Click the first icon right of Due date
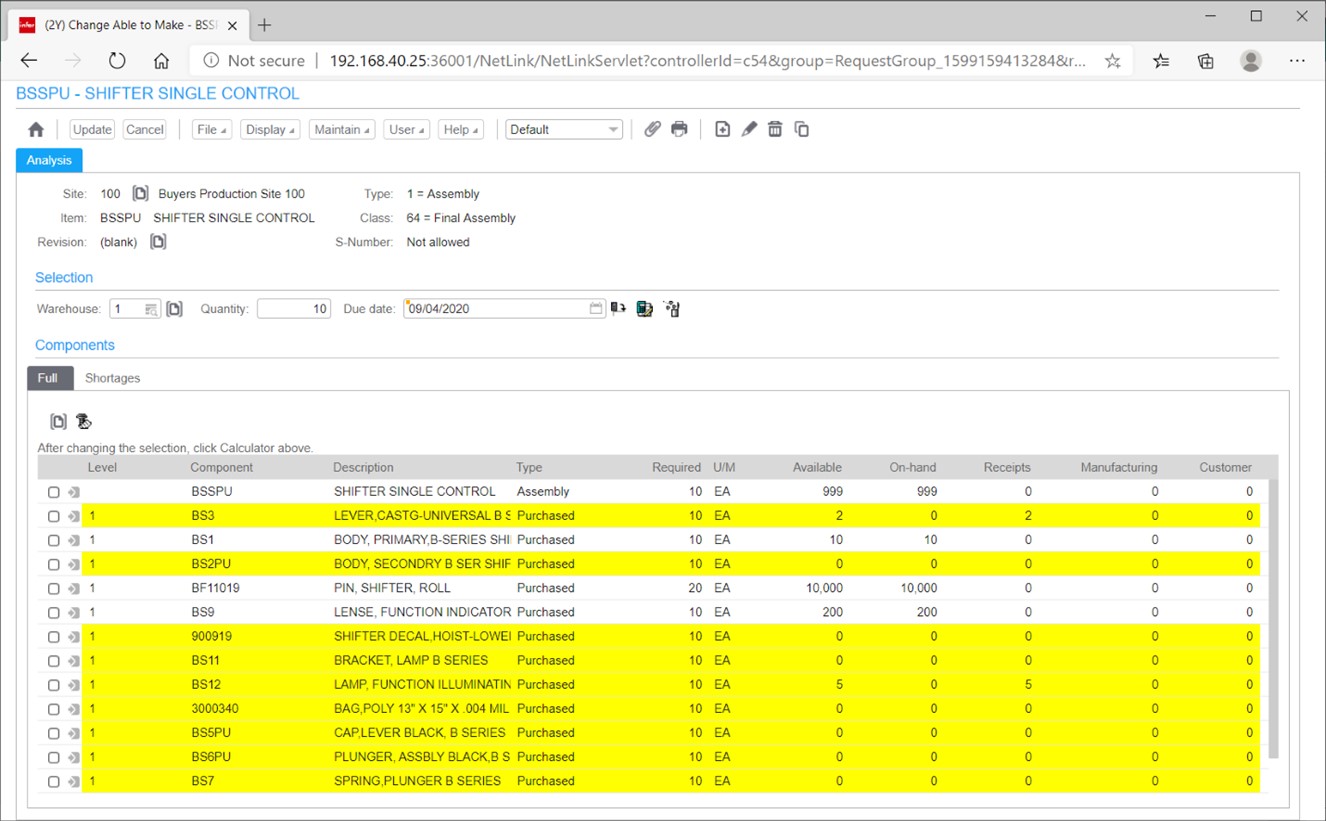Viewport: 1326px width, 821px height. (x=618, y=309)
